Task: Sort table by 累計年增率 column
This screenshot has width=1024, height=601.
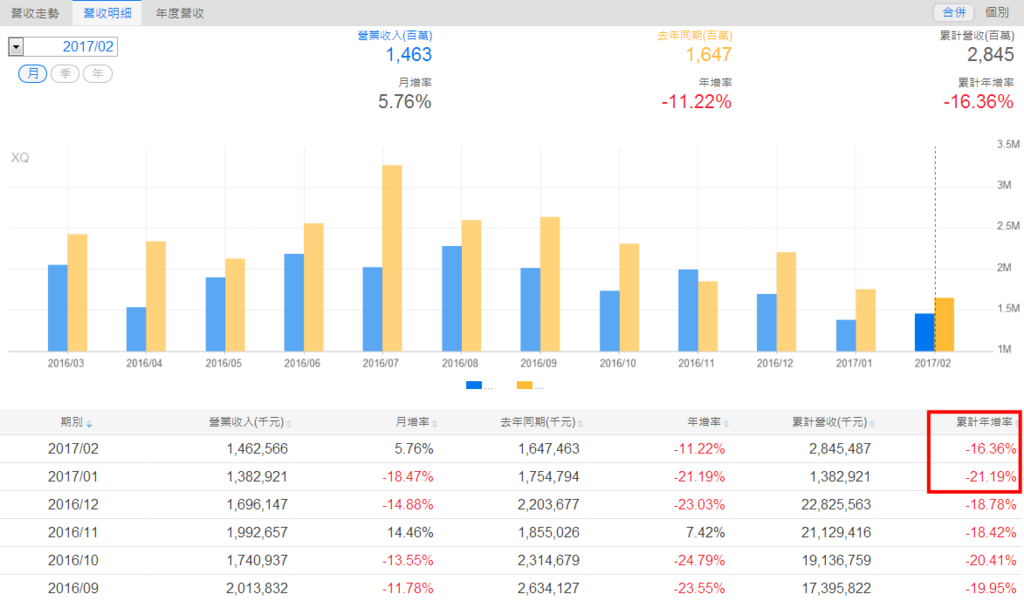Action: 985,423
